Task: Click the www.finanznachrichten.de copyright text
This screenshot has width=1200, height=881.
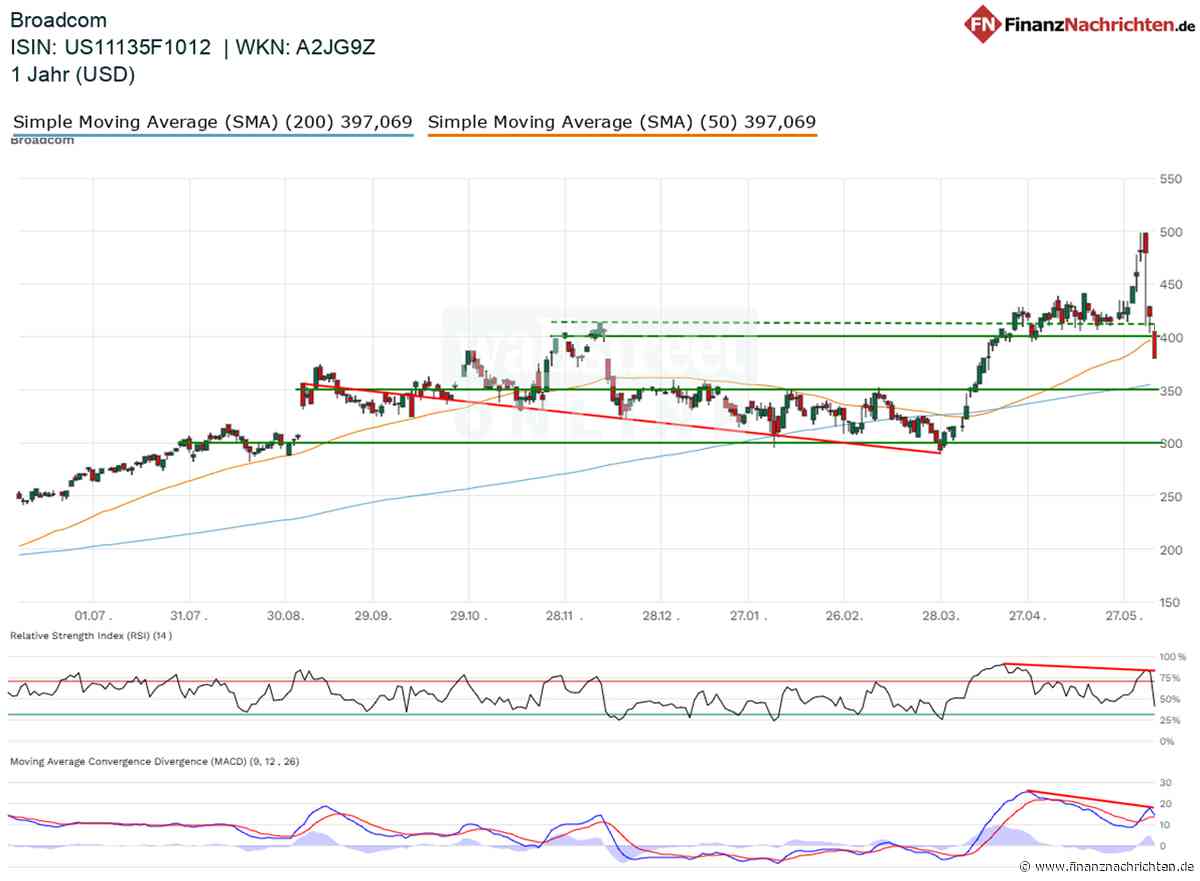Action: click(1107, 866)
